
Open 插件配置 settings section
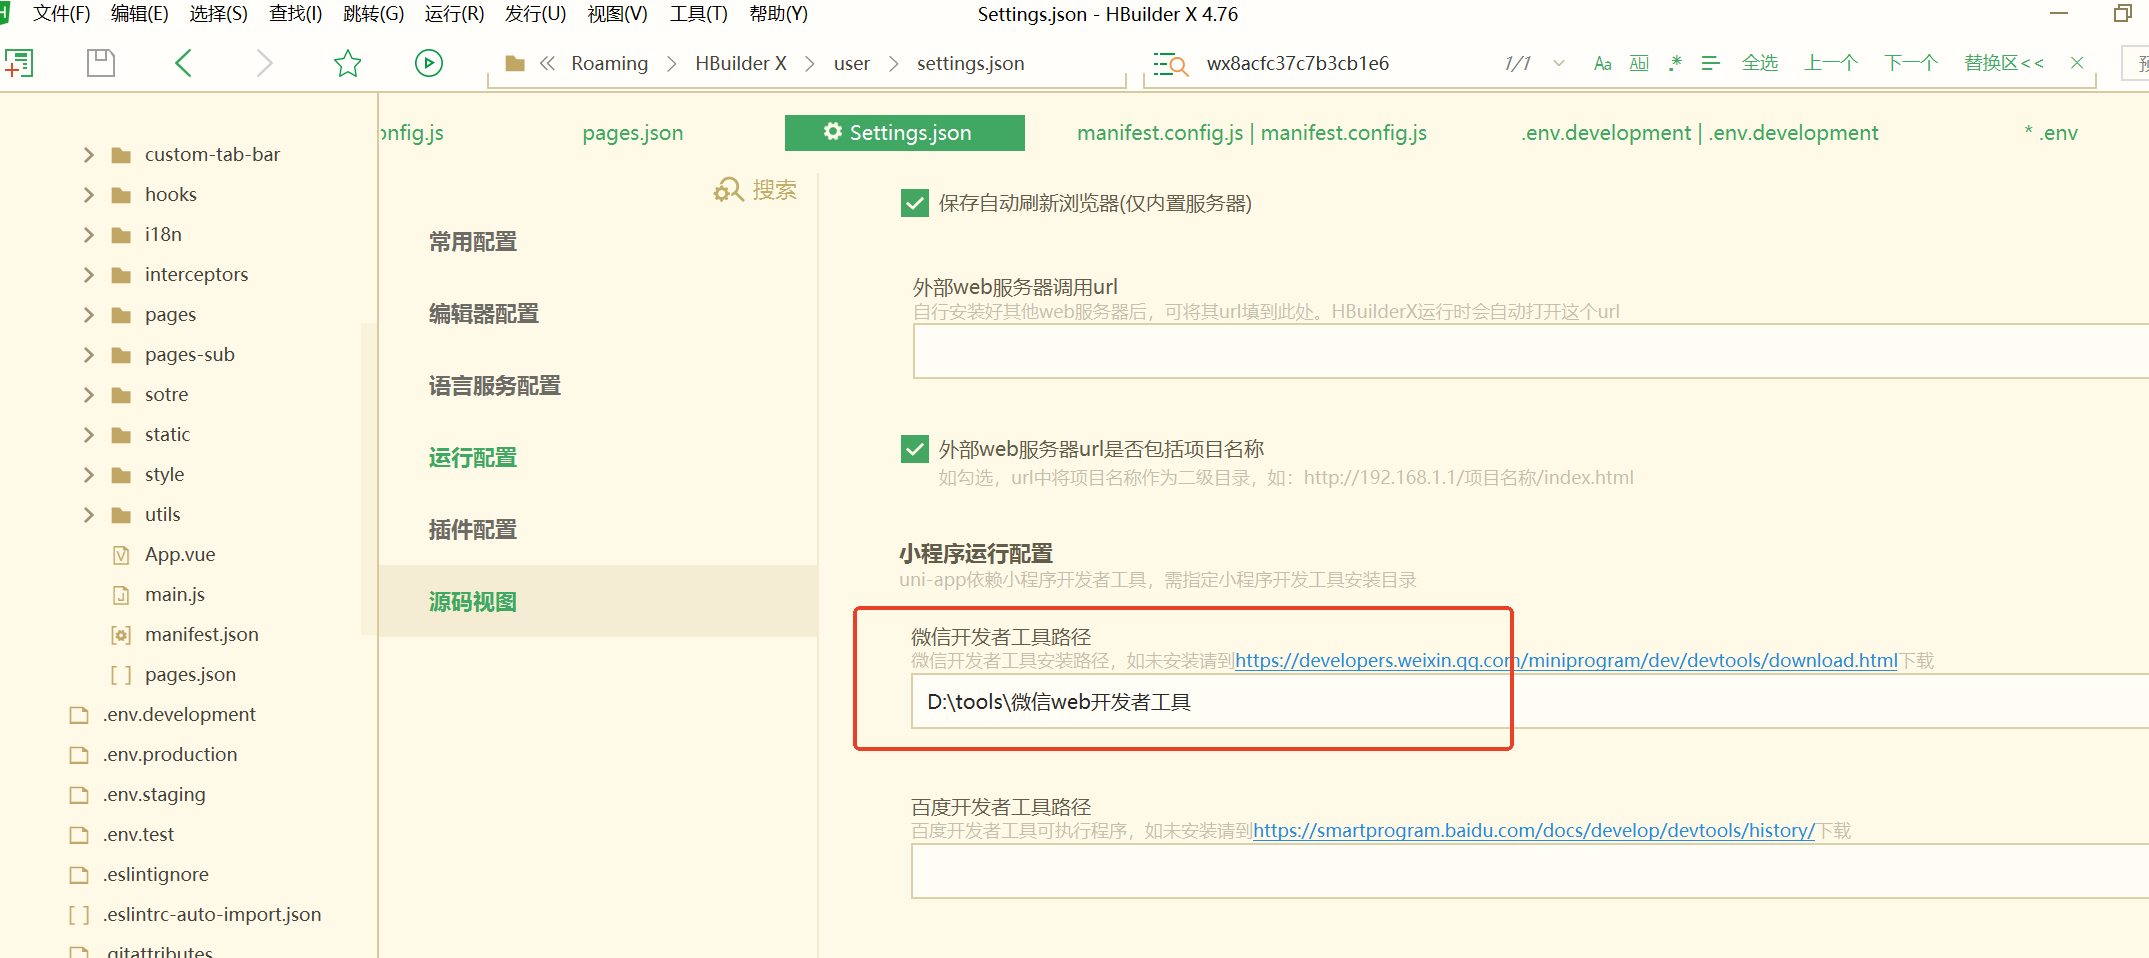point(473,530)
